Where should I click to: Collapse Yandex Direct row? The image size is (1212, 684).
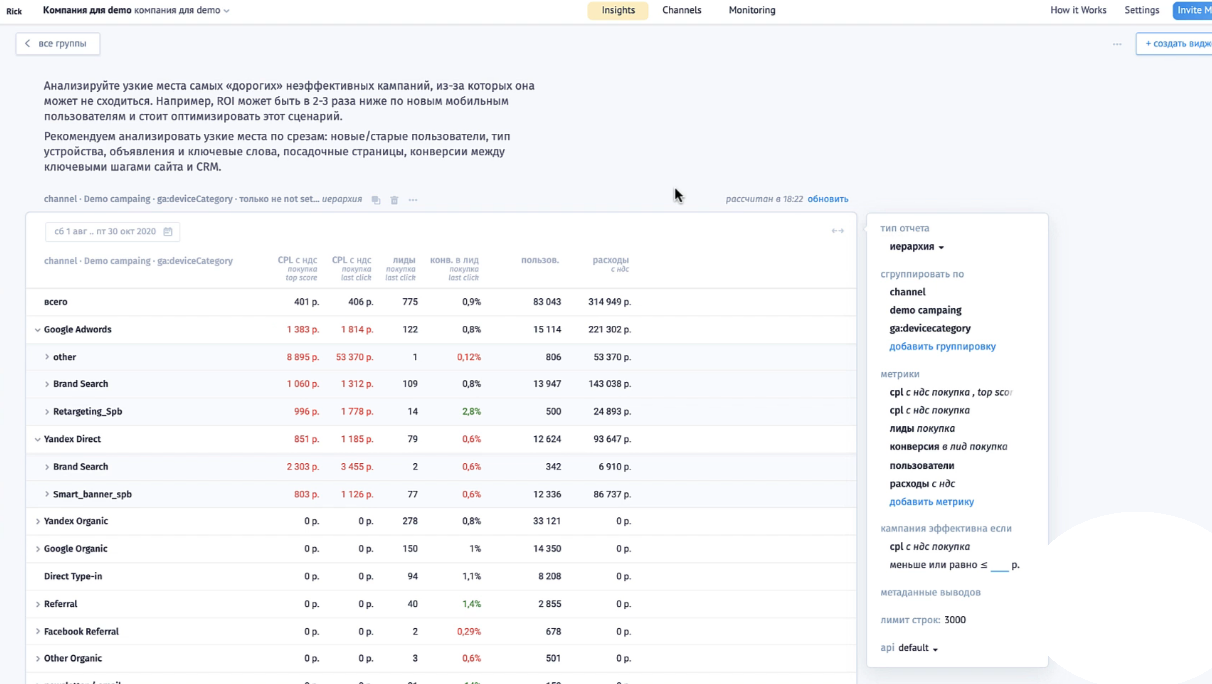37,439
